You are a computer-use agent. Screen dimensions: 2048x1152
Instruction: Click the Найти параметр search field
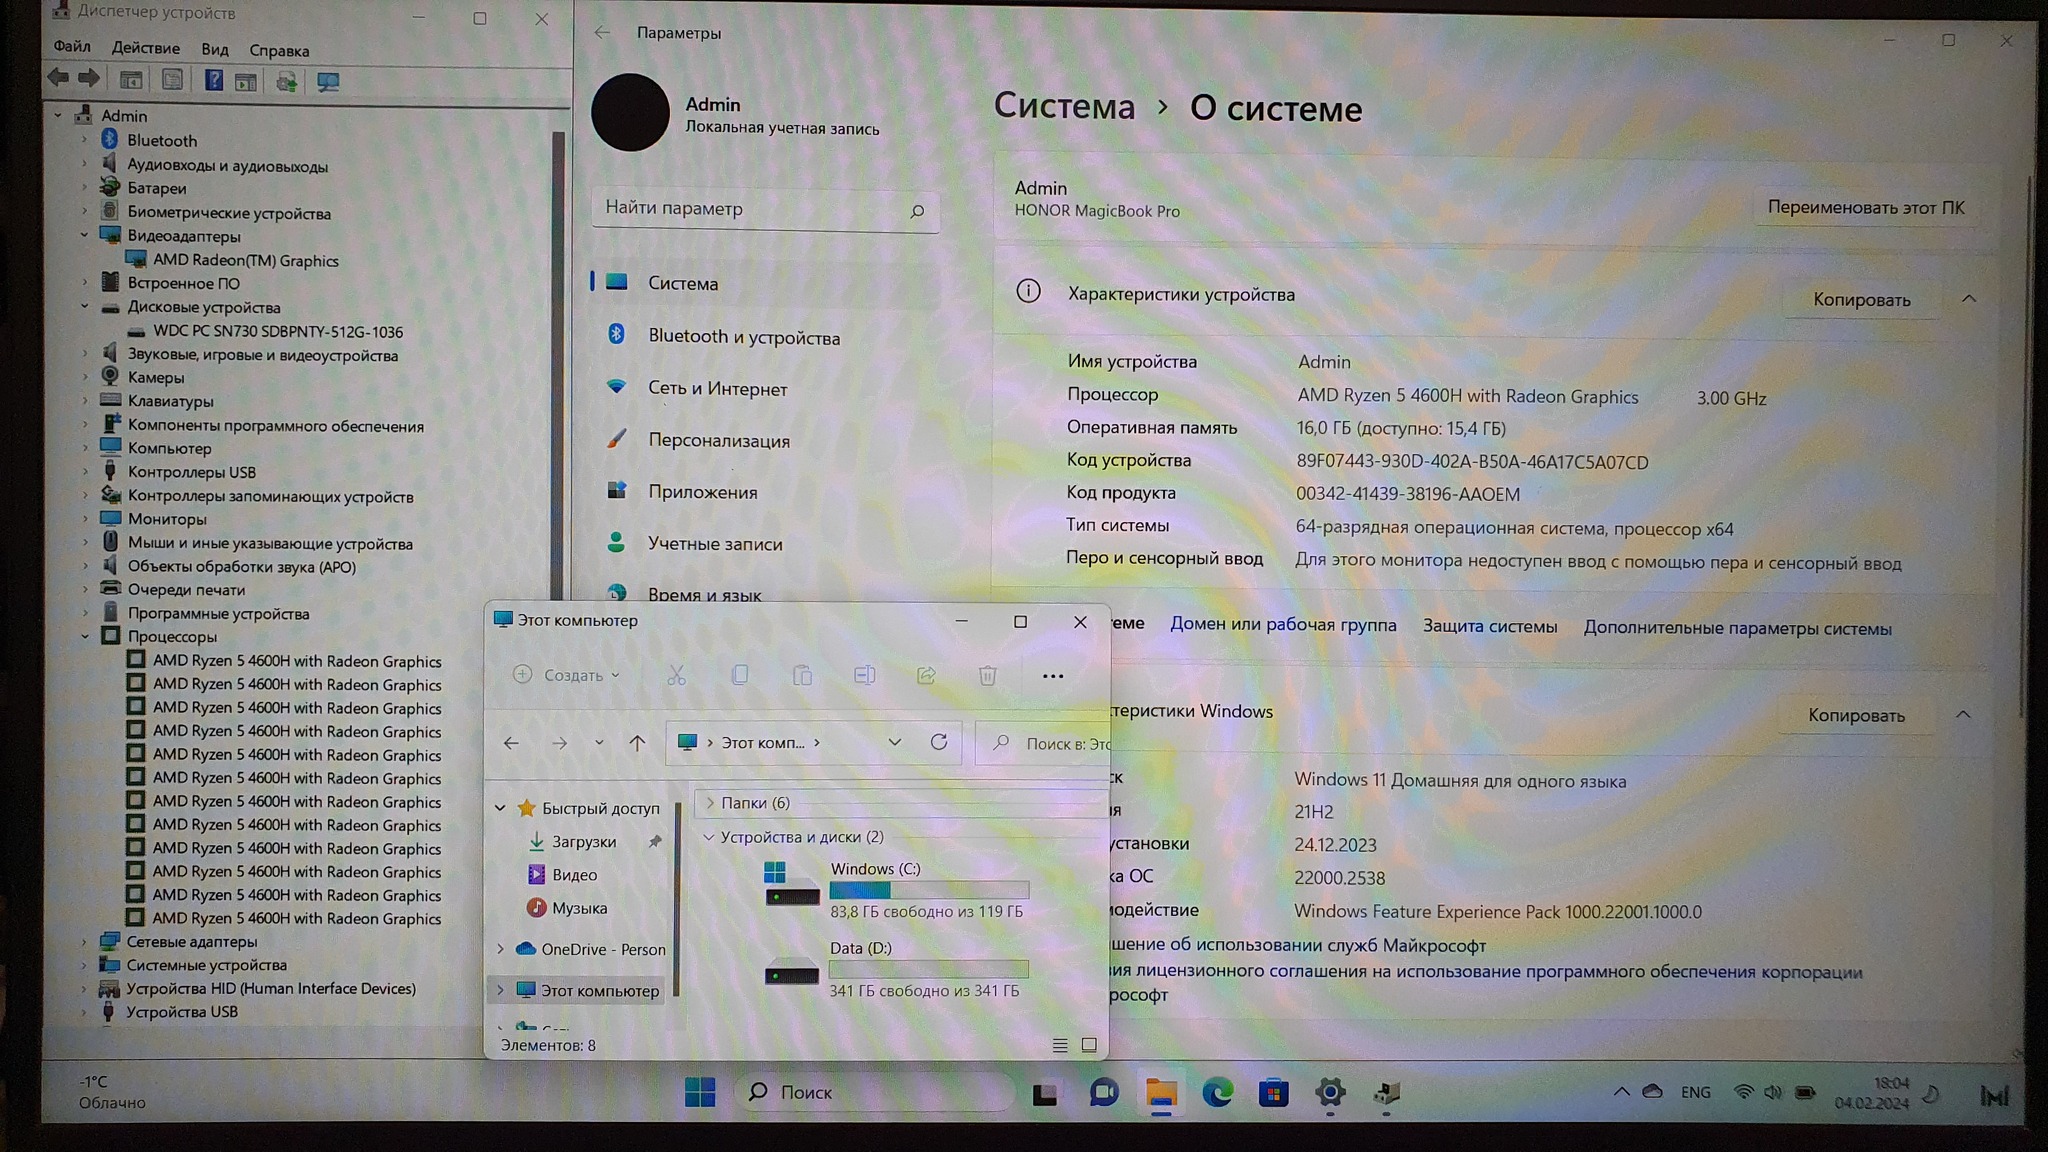[750, 209]
